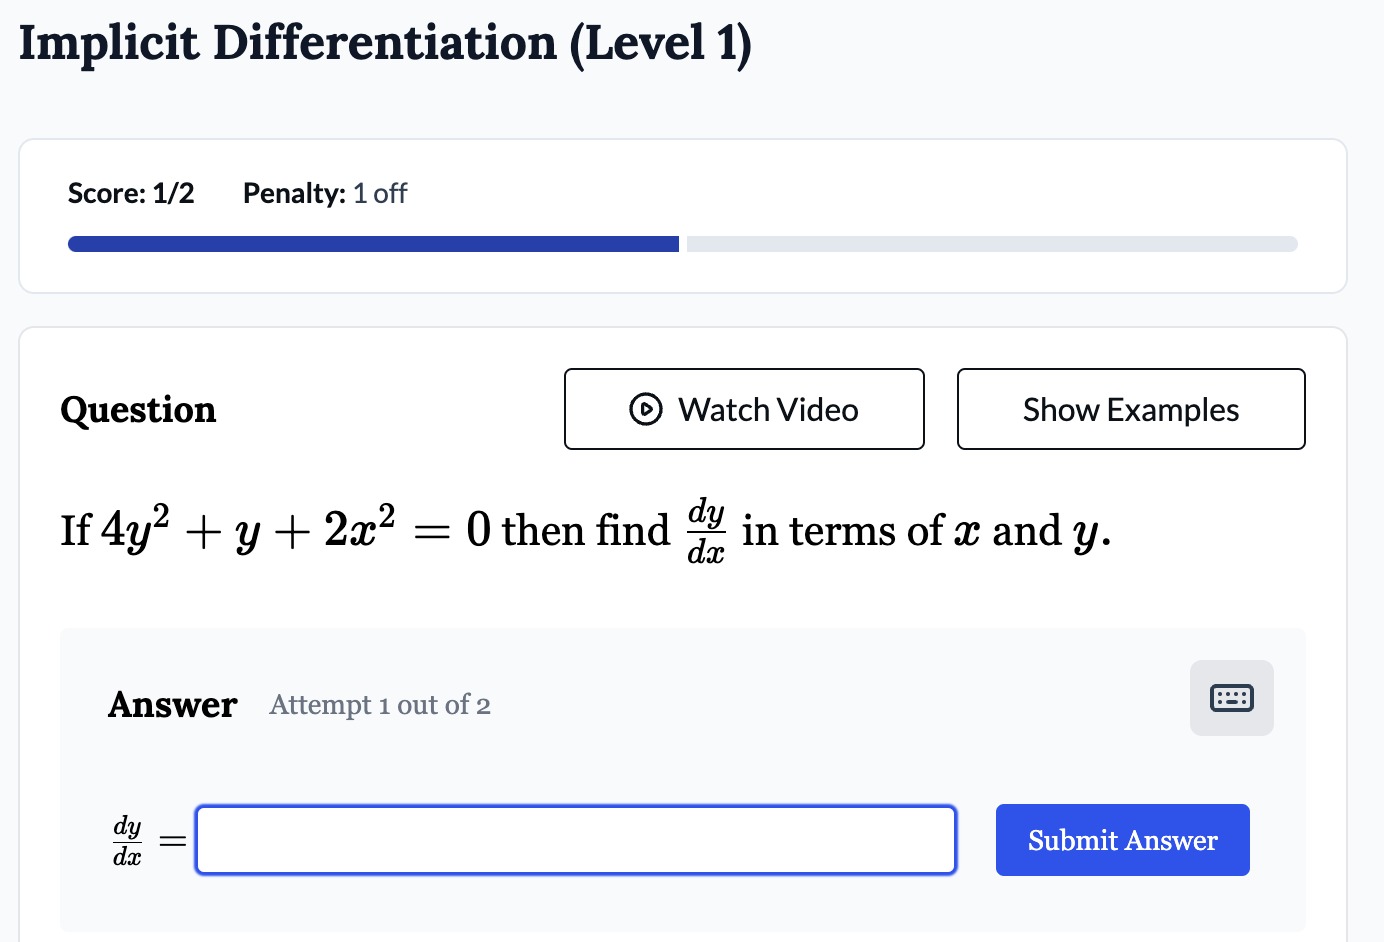Click the Watch Video button

pos(744,409)
